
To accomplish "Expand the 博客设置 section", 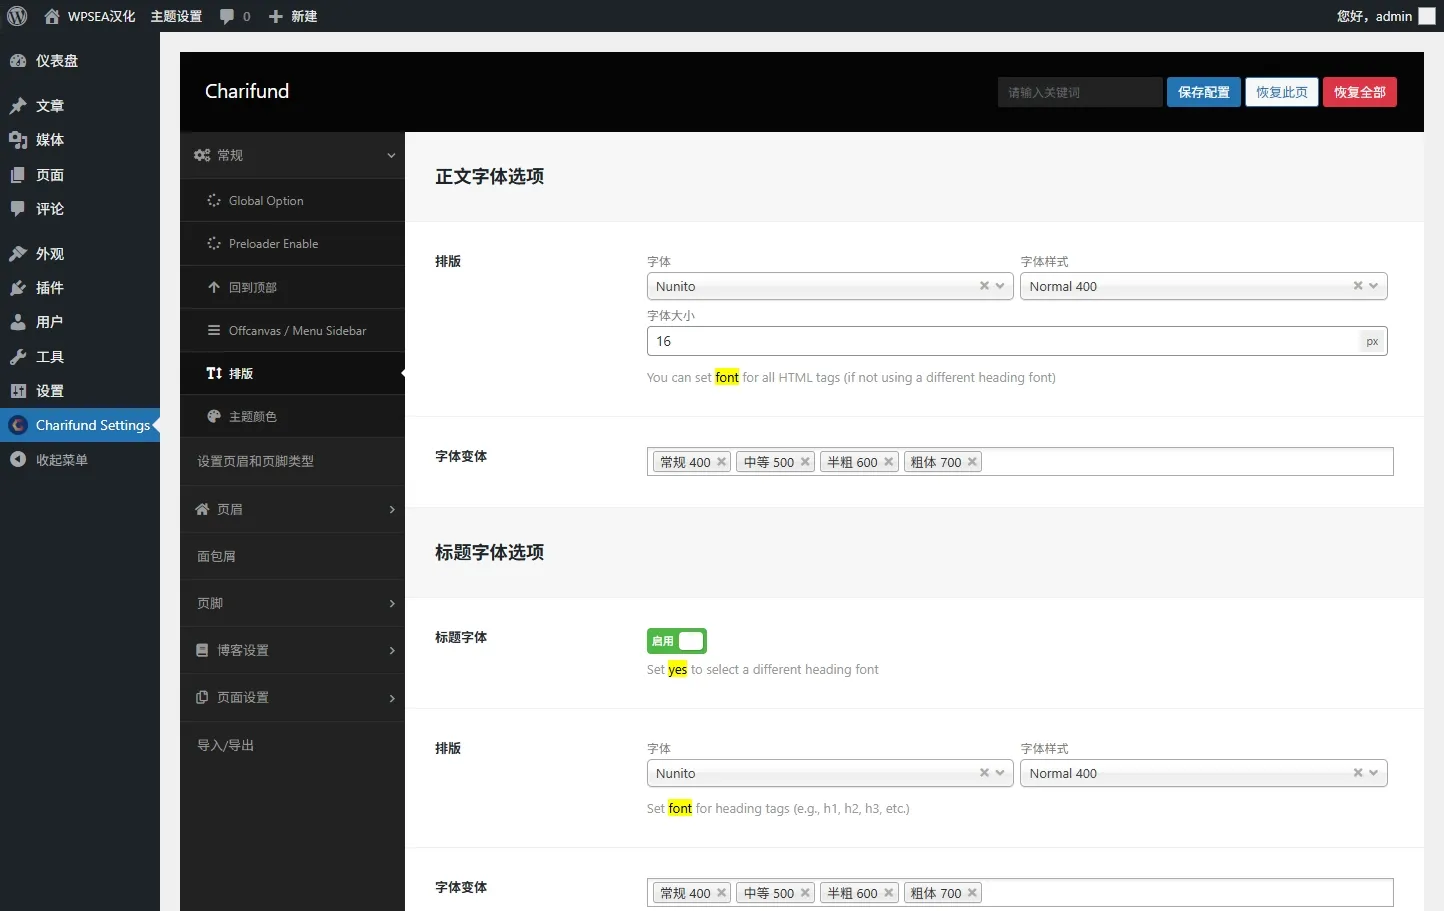I will [292, 651].
